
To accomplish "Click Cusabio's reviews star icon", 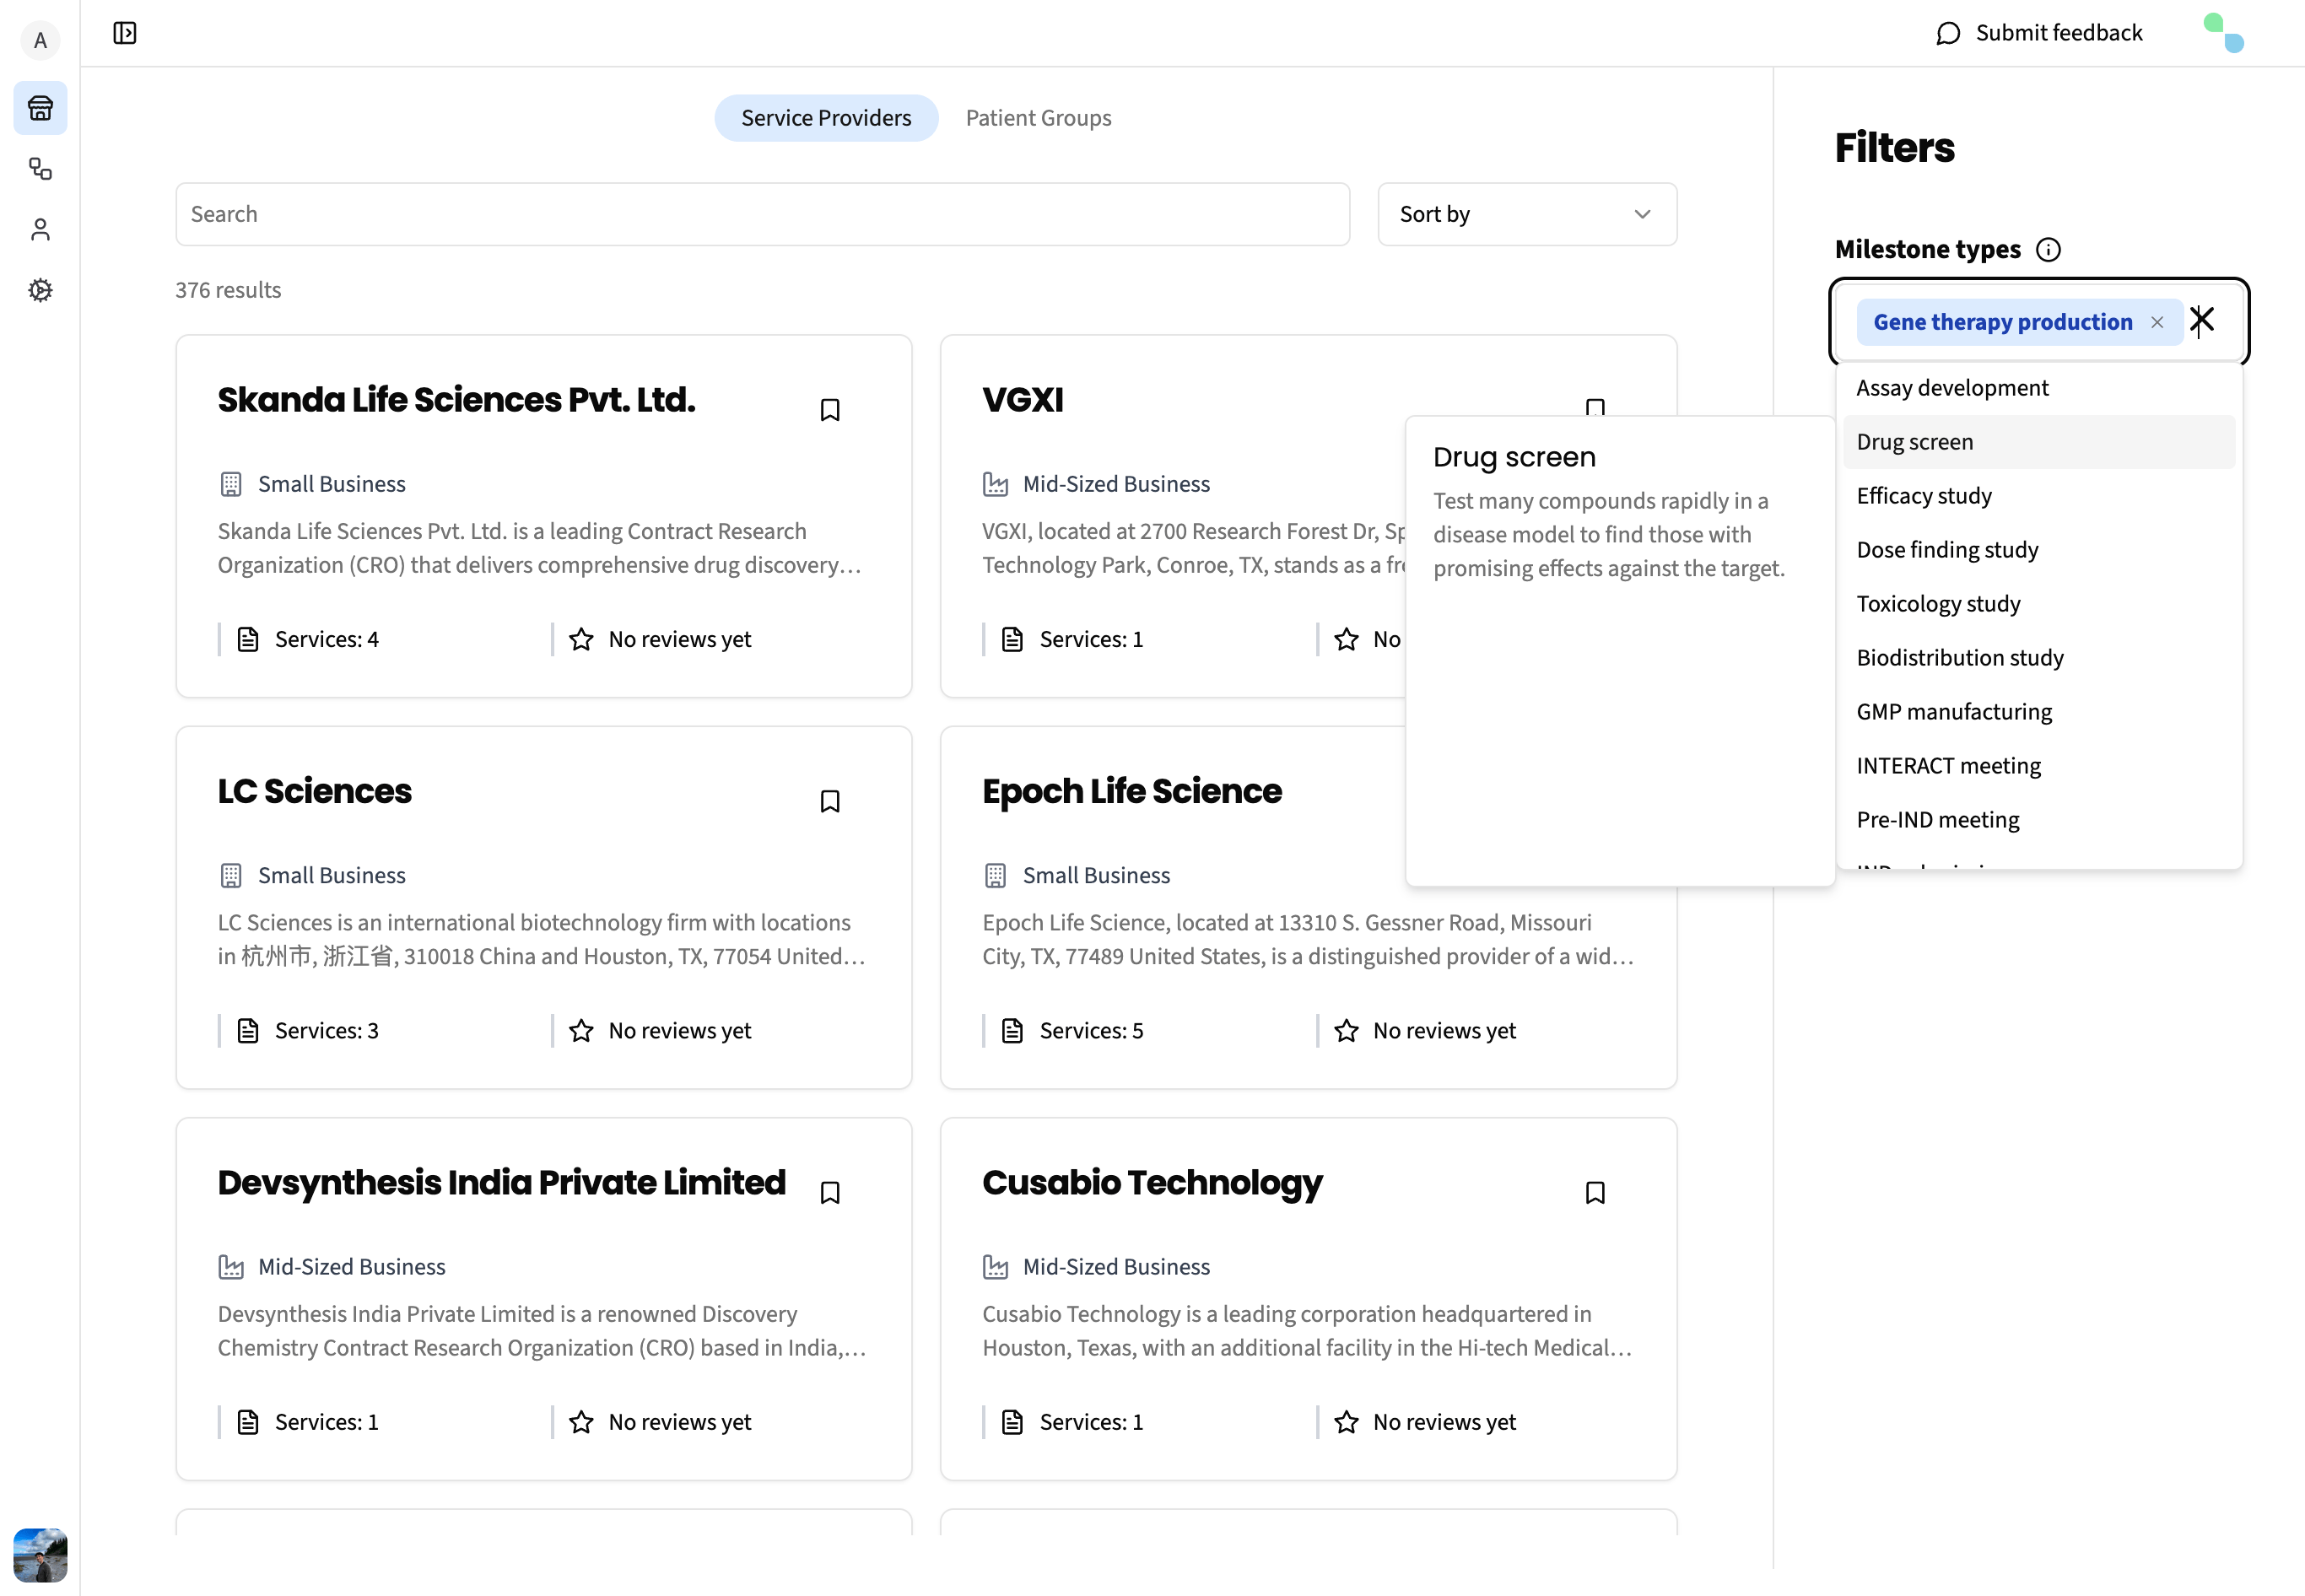I will (1346, 1422).
